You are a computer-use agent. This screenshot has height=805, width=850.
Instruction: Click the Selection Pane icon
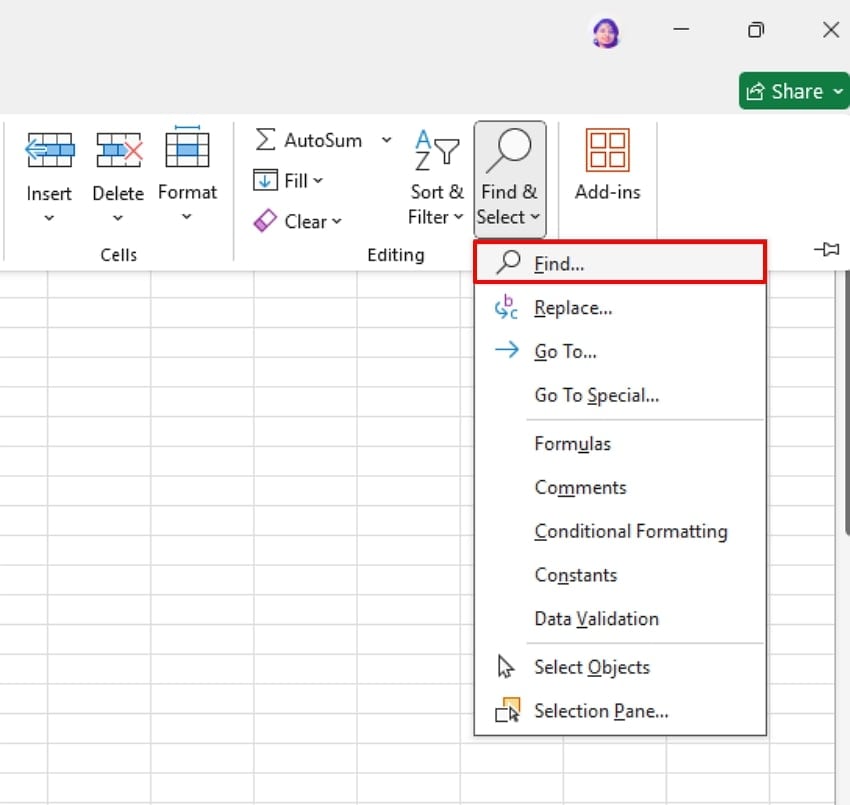click(x=507, y=710)
